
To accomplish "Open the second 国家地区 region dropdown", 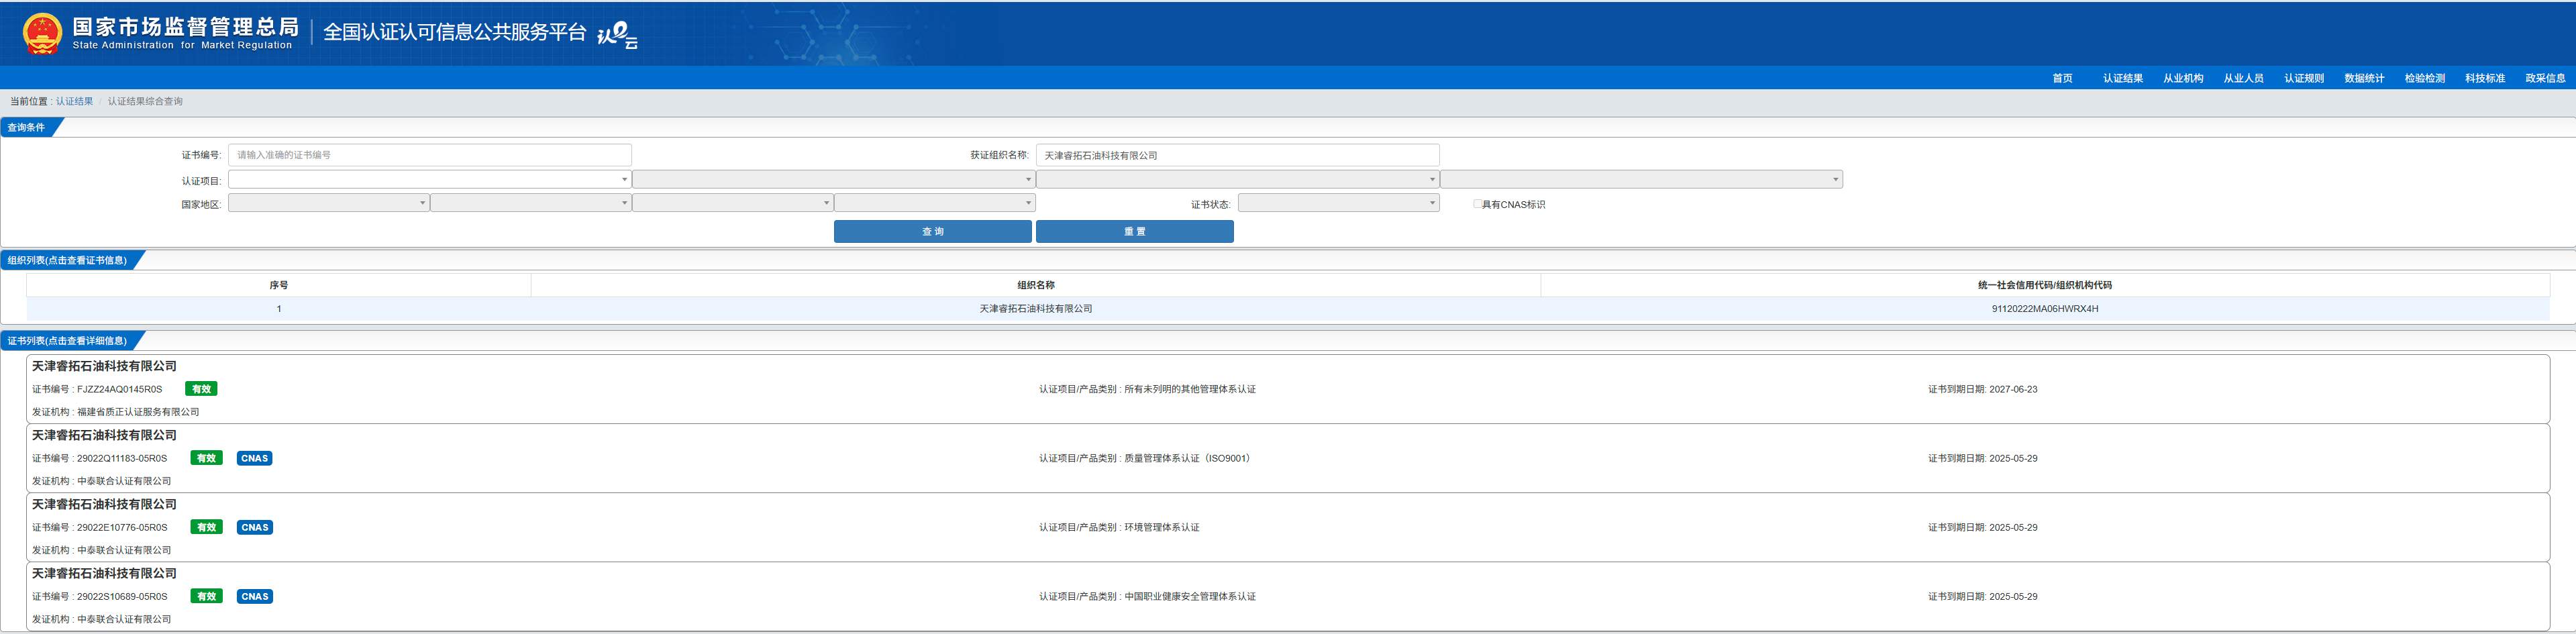I will coord(531,203).
